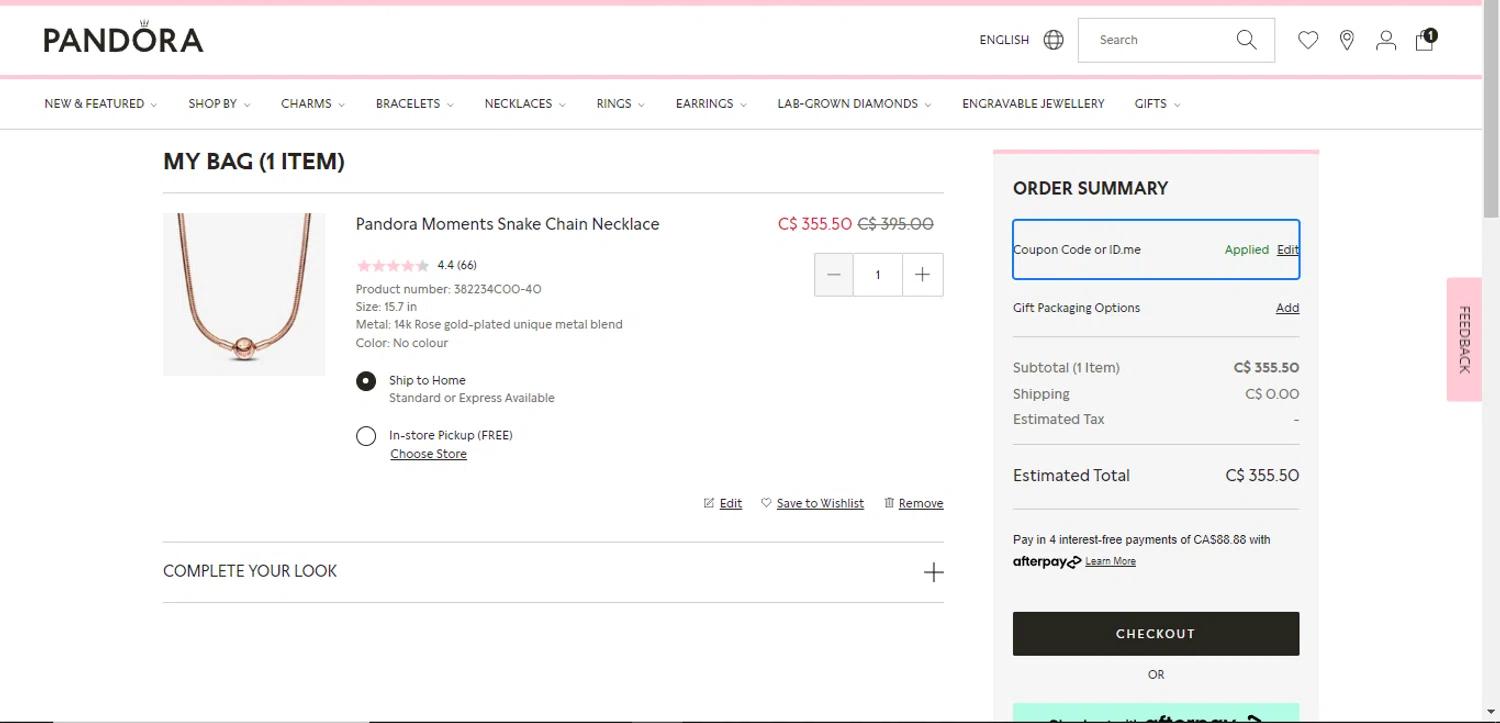Open Lab-Grown Diamonds menu
The width and height of the screenshot is (1500, 723).
[853, 104]
